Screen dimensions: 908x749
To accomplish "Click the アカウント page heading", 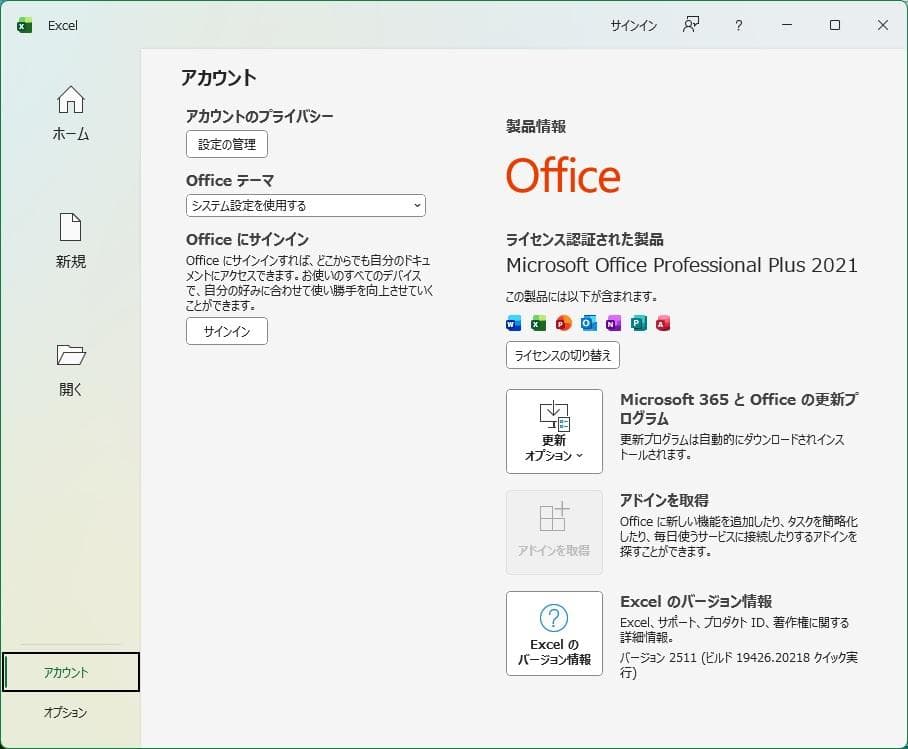I will click(218, 78).
